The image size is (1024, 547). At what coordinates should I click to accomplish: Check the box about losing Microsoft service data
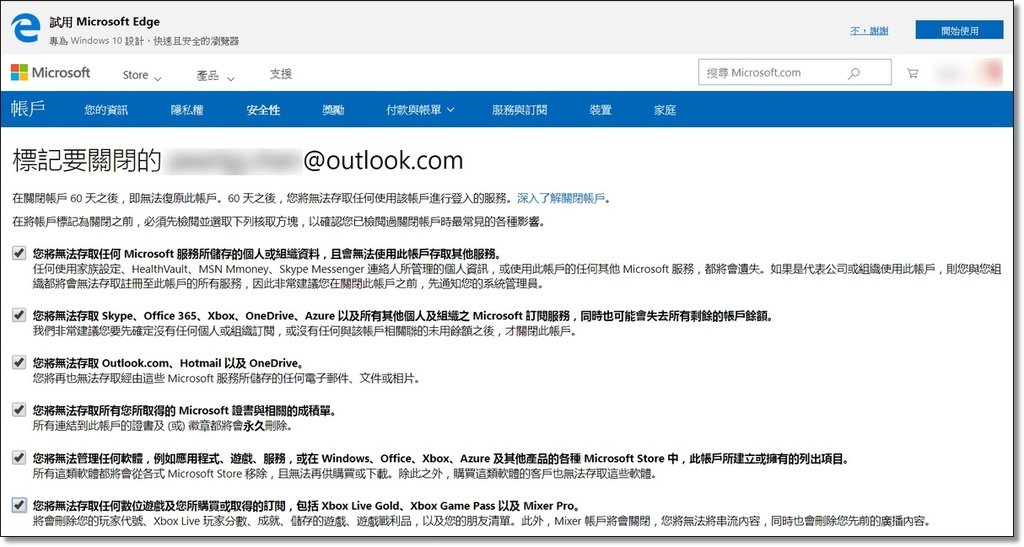(x=19, y=253)
